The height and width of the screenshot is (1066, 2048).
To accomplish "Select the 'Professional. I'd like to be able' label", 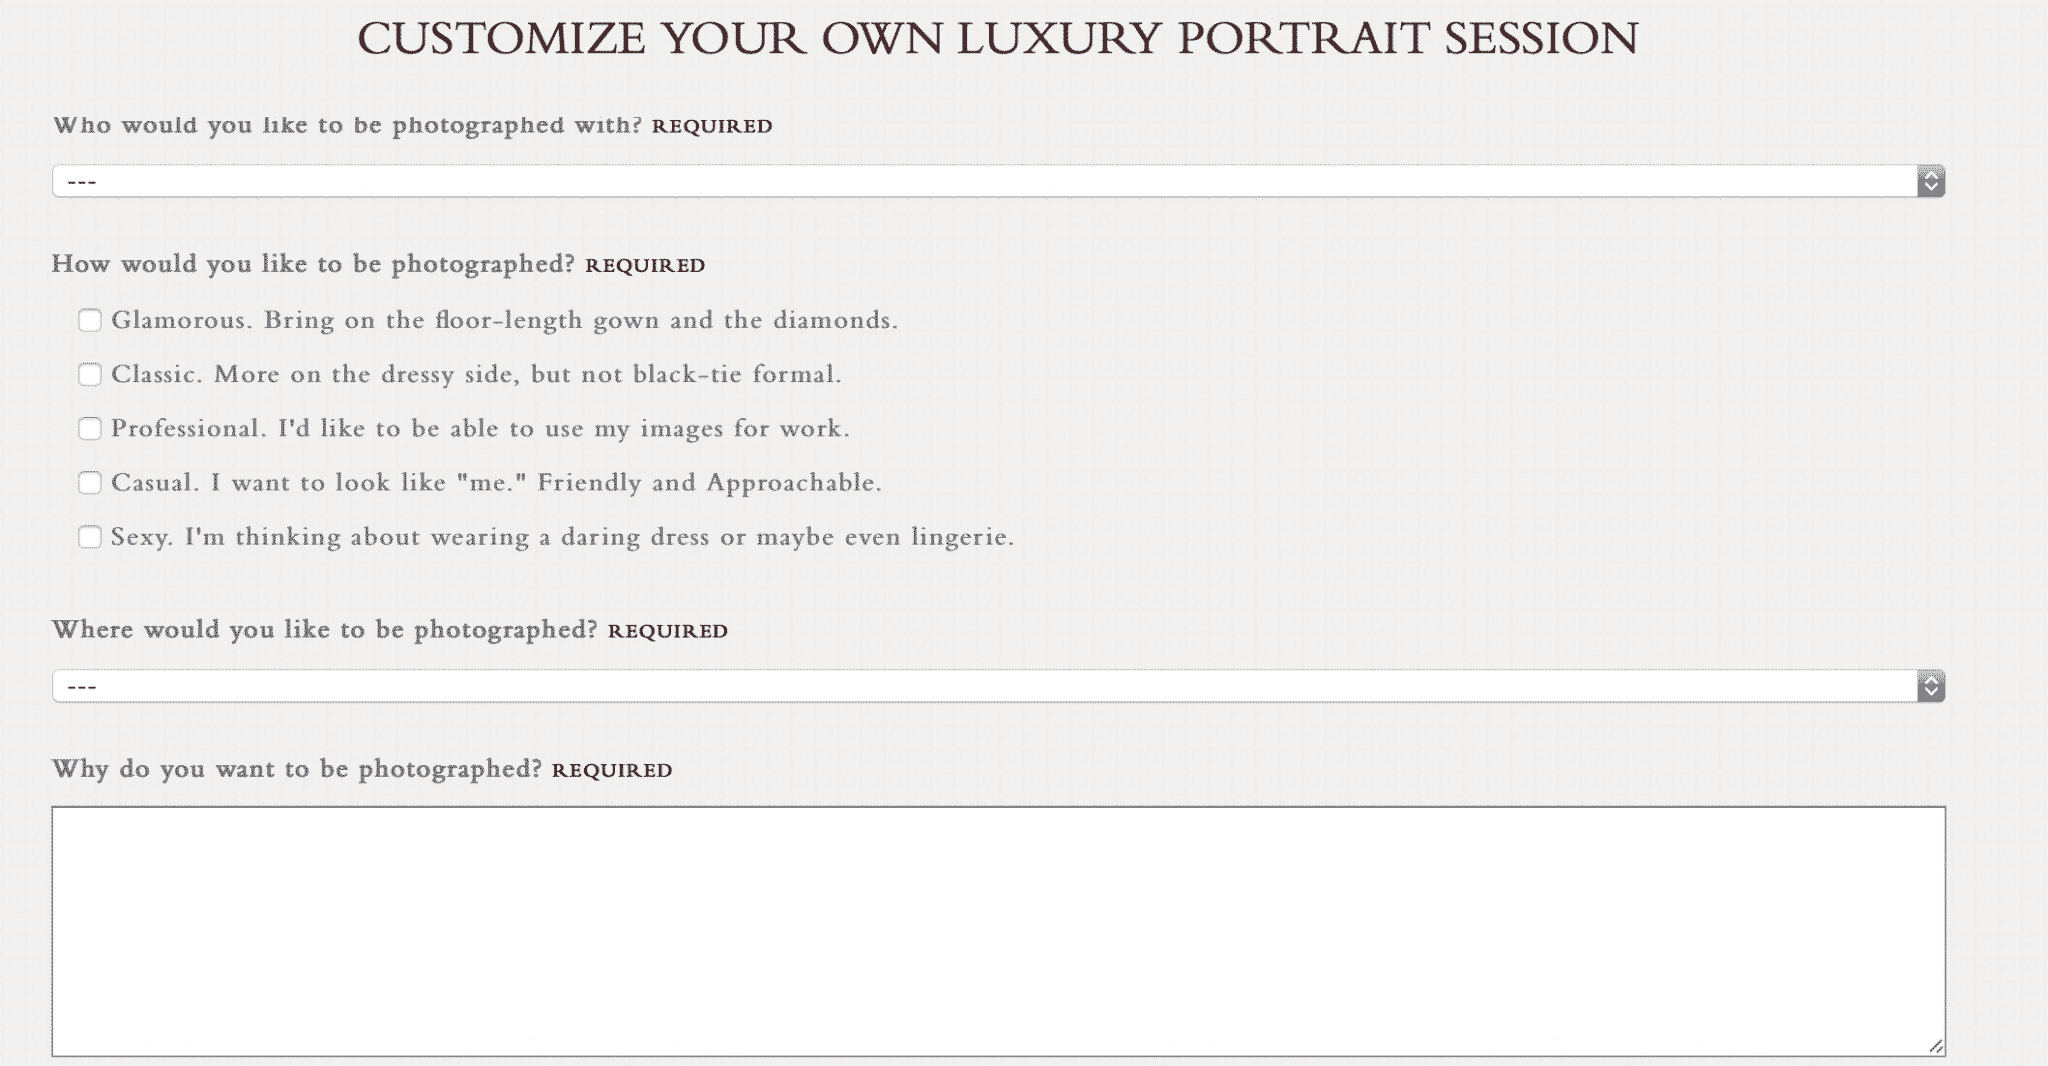I will [480, 428].
